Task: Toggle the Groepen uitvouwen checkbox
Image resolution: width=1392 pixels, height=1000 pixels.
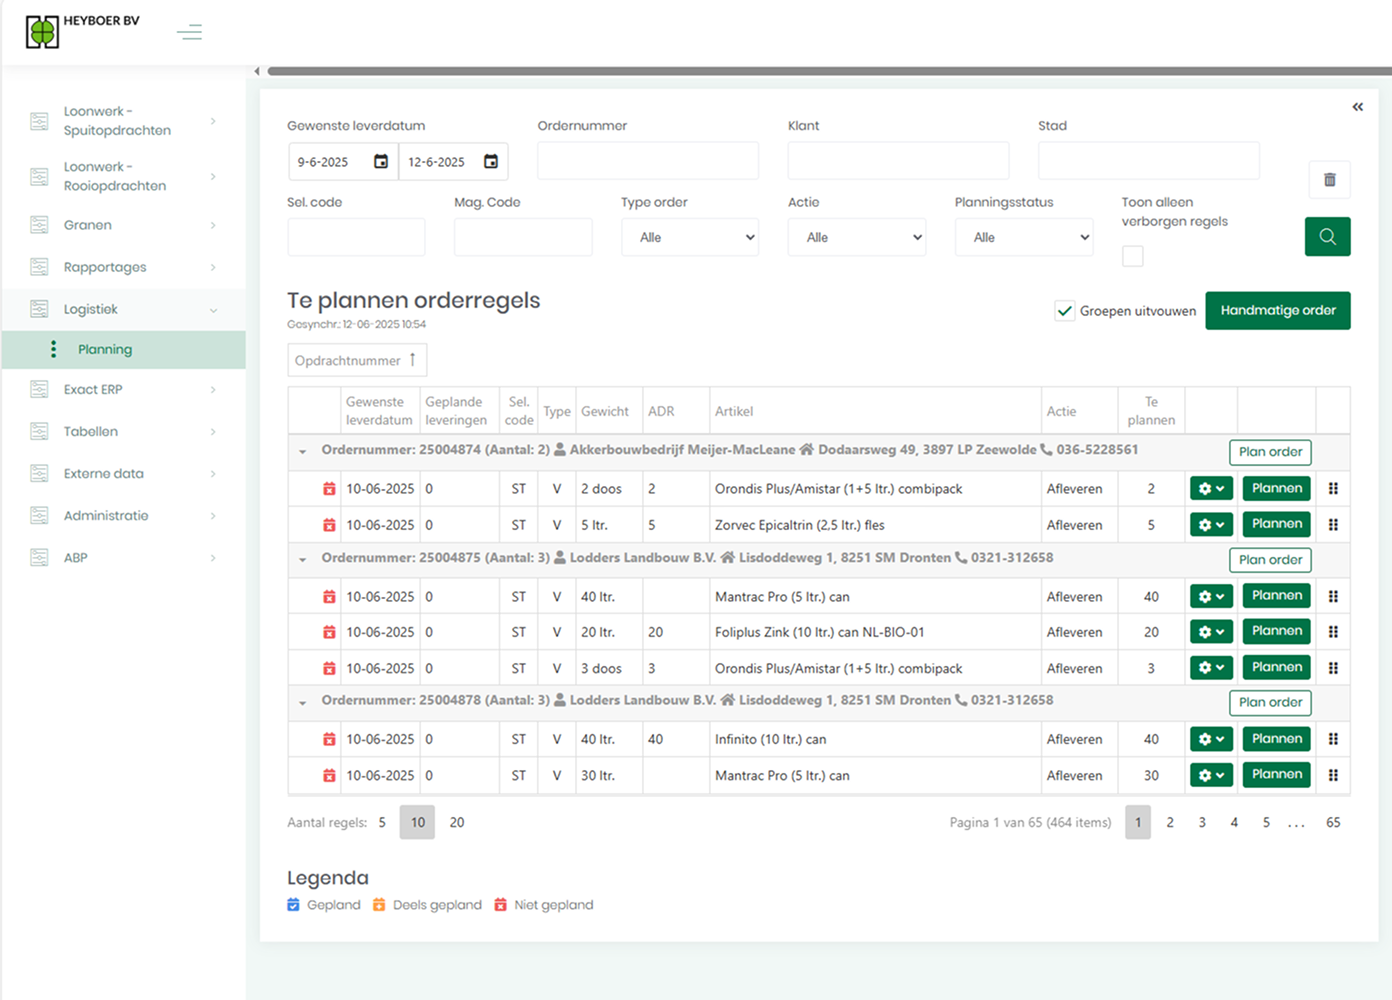Action: point(1065,311)
